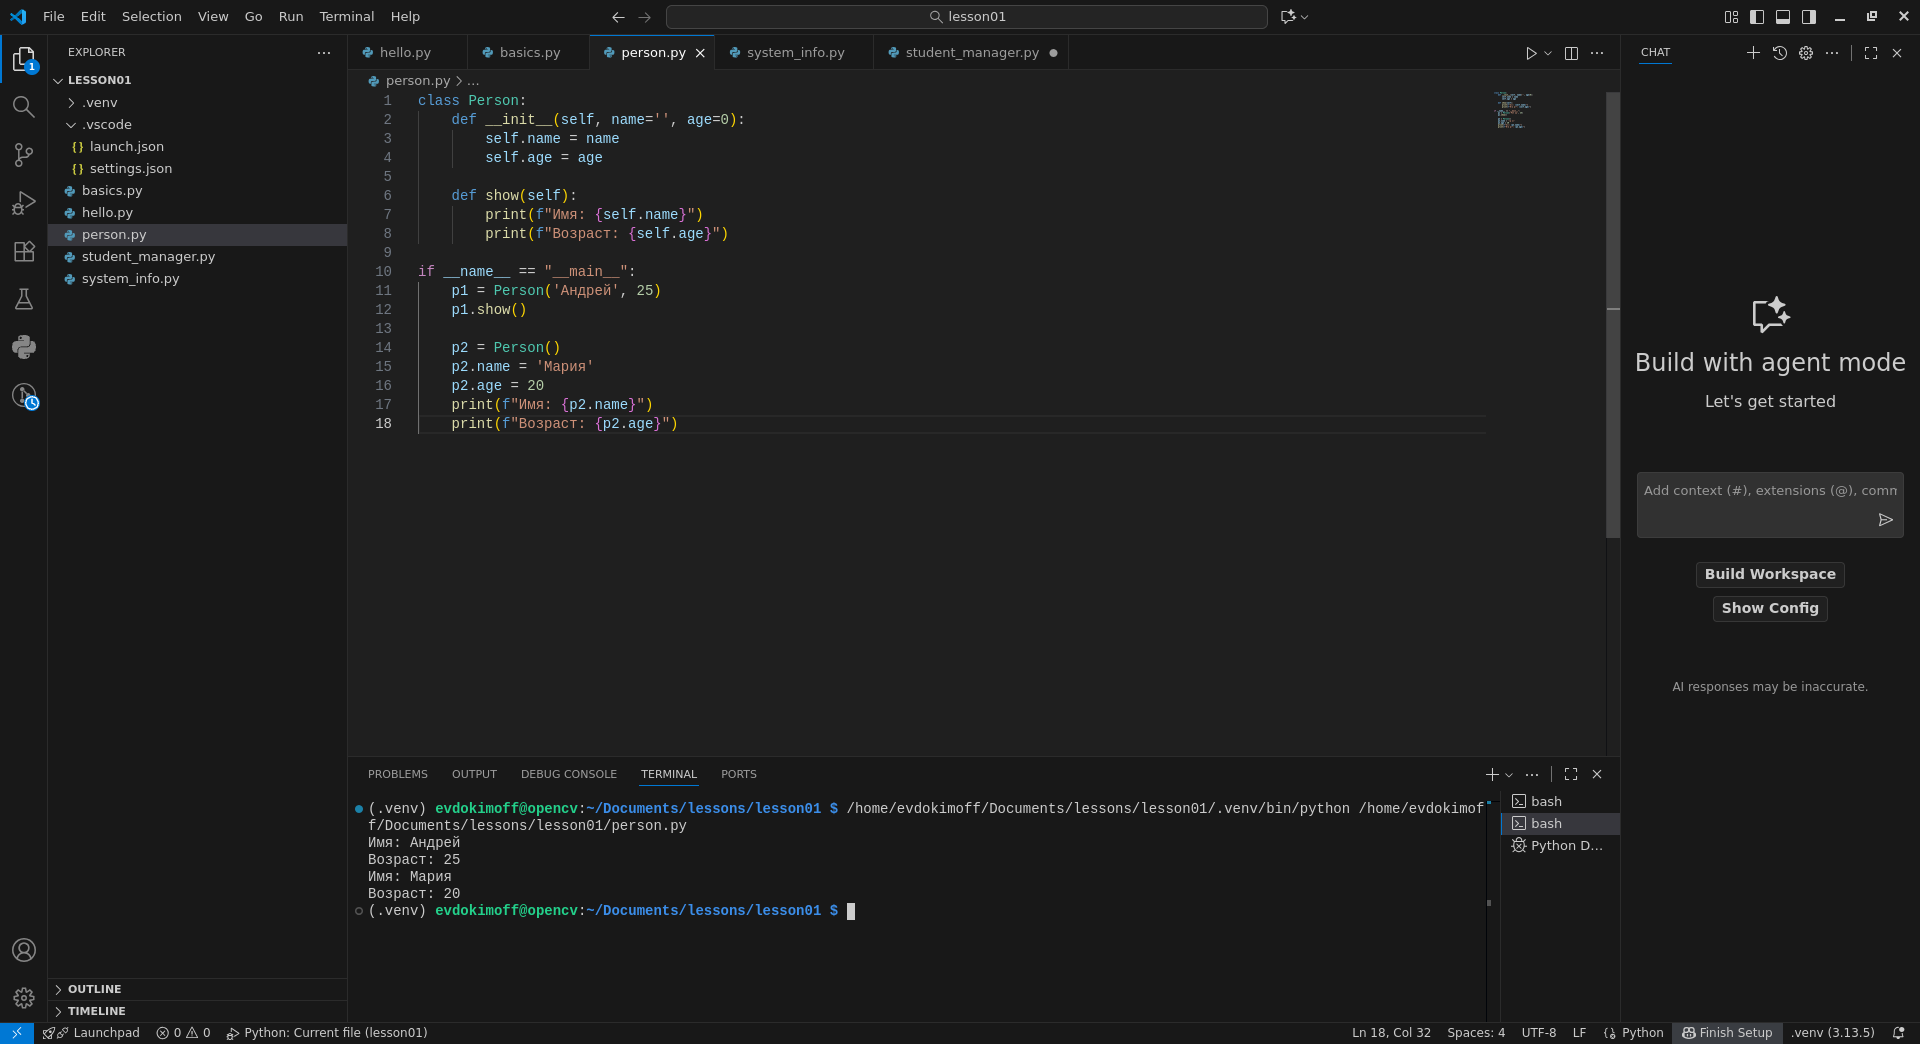Switch to the system_info.py tab
1920x1044 pixels.
(795, 53)
